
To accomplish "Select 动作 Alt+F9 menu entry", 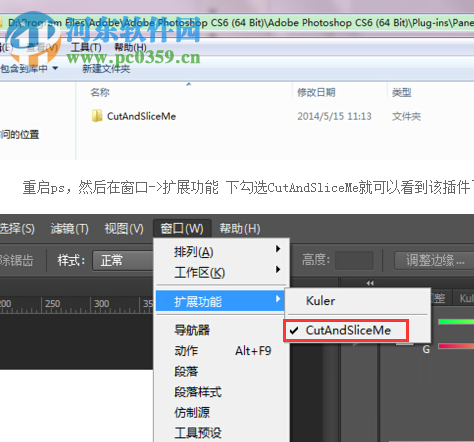I will (221, 351).
